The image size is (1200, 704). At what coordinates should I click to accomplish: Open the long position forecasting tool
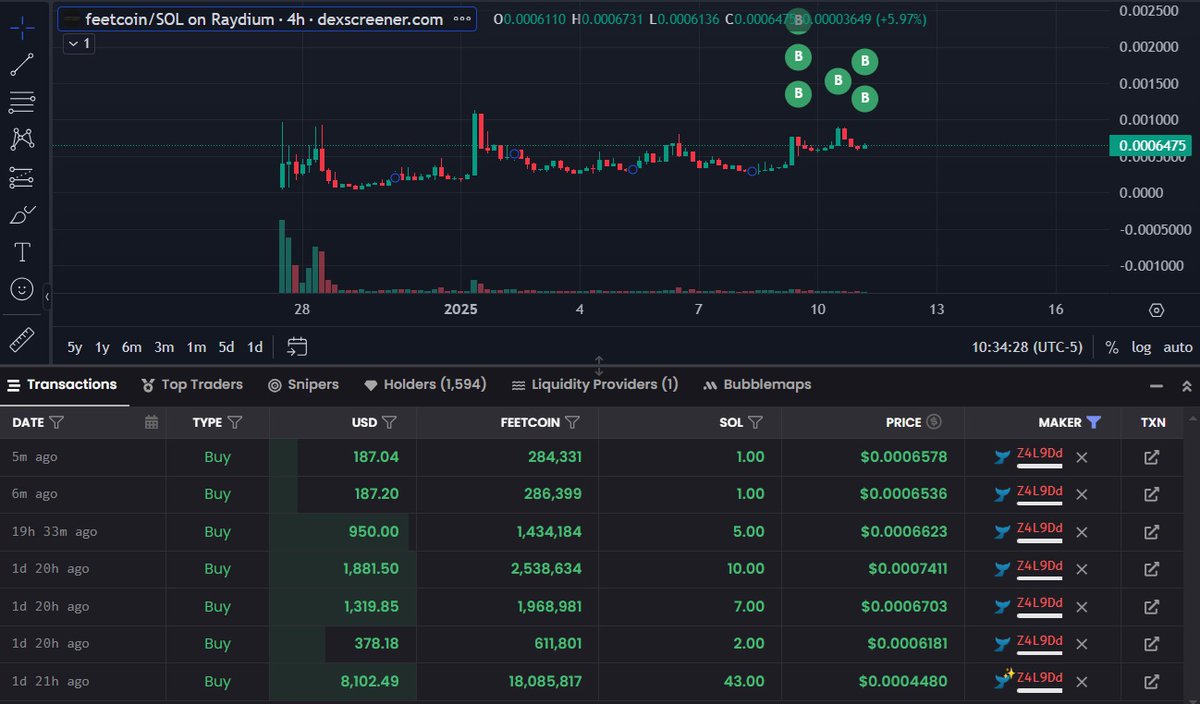(x=22, y=177)
